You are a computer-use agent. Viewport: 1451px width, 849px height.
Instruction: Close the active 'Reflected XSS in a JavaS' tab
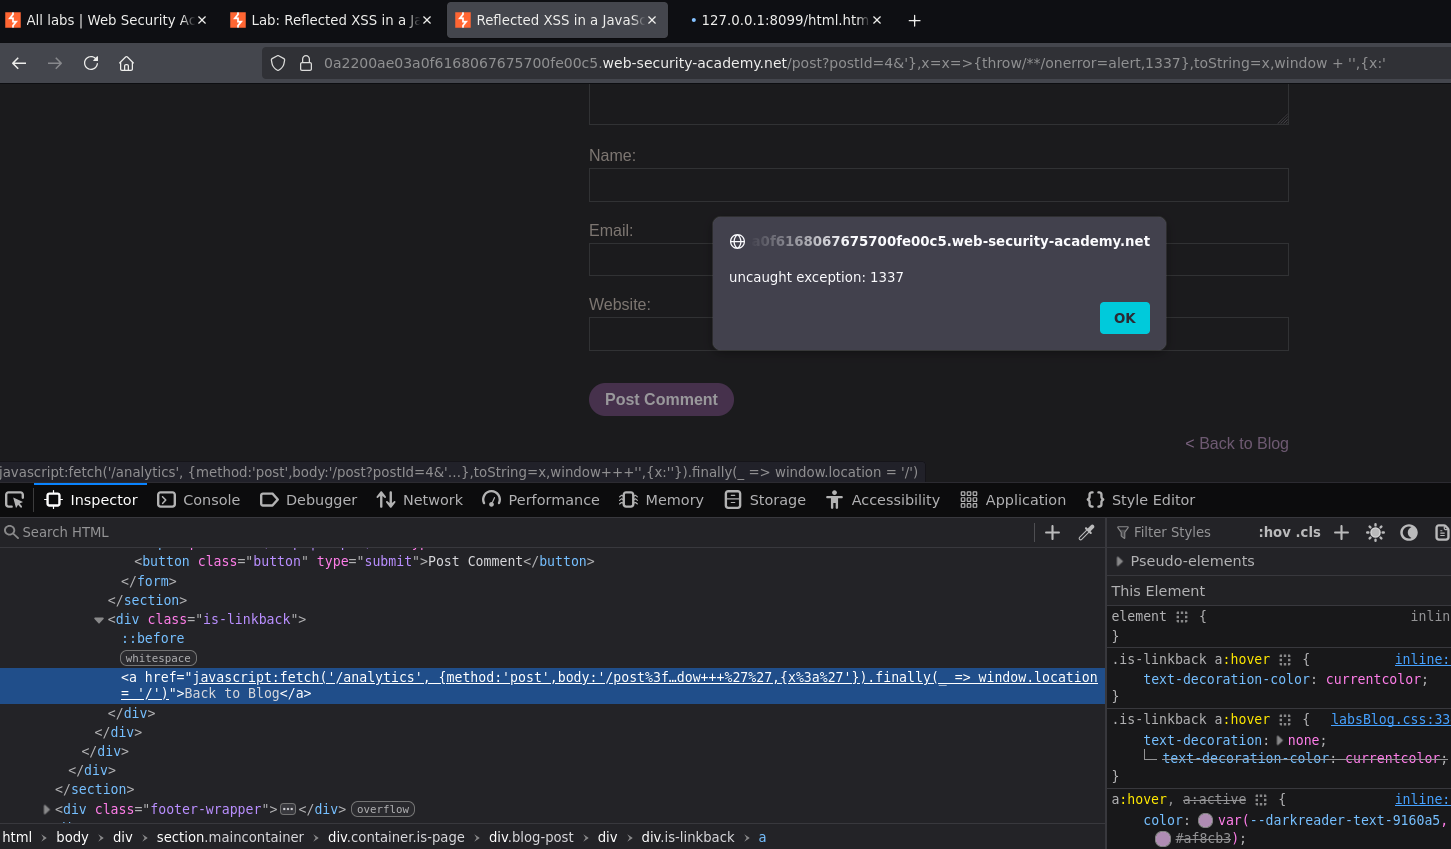[x=652, y=20]
